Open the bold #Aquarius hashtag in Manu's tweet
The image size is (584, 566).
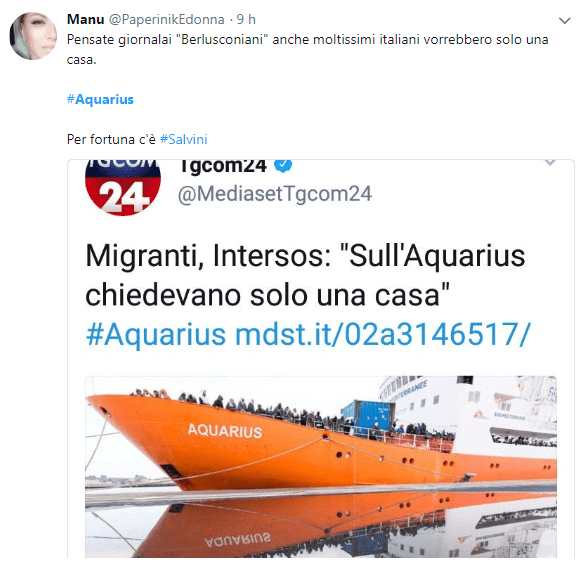(x=100, y=99)
